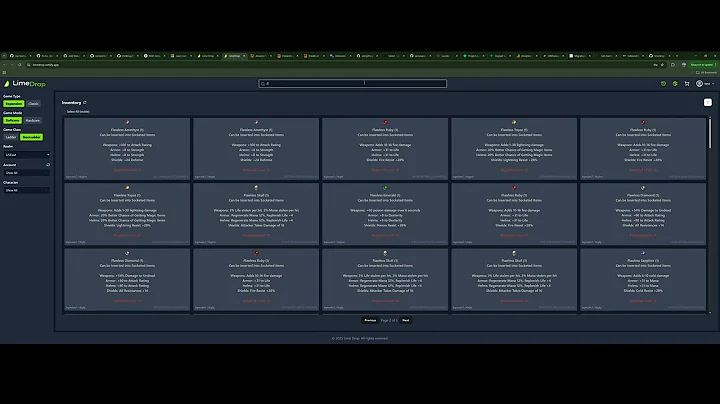Select Expansion game type
Screen dimensions: 720x404
[x=13, y=104]
